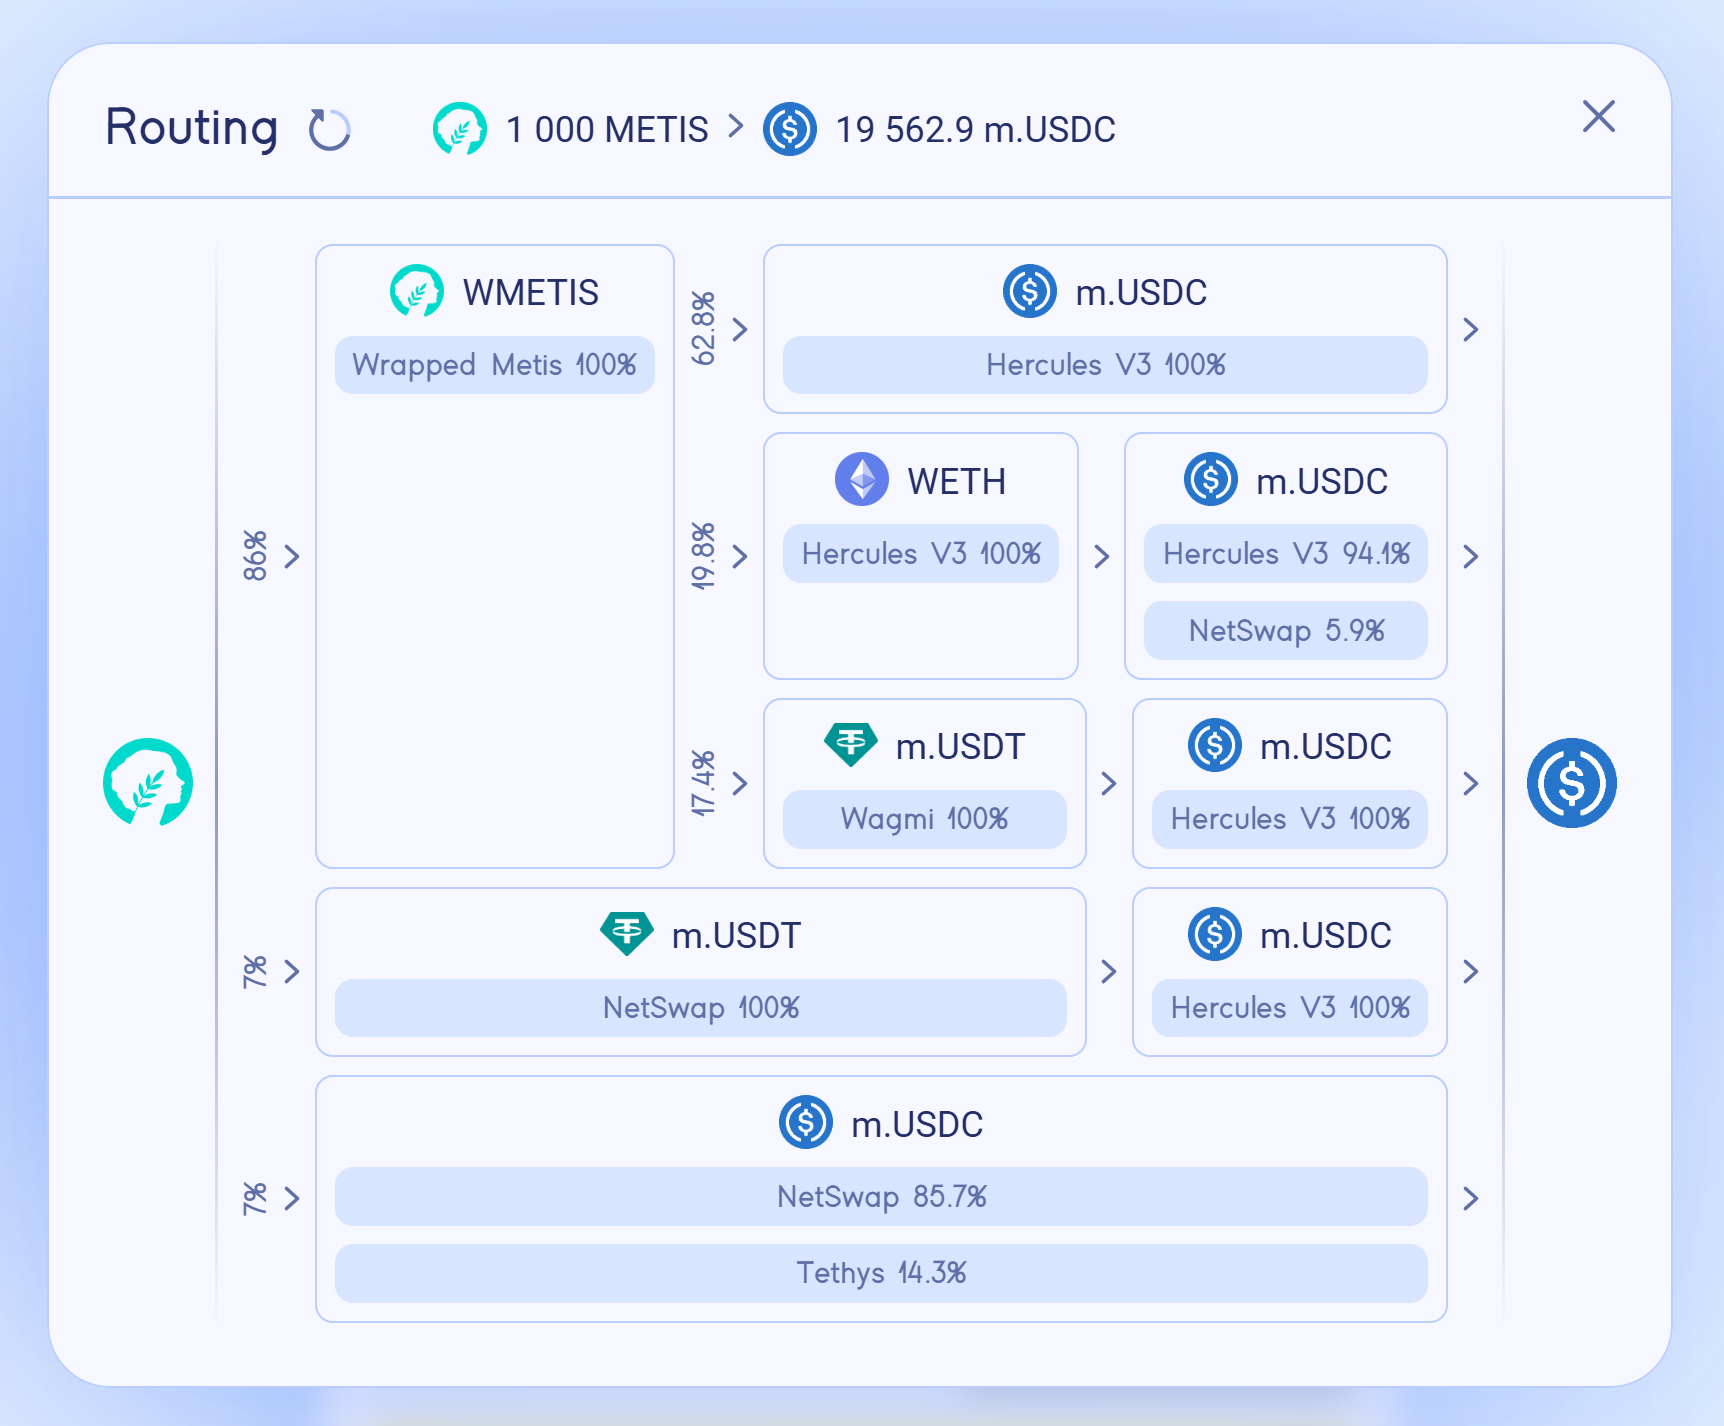Click the large m.USDC destination token icon

point(1571,782)
